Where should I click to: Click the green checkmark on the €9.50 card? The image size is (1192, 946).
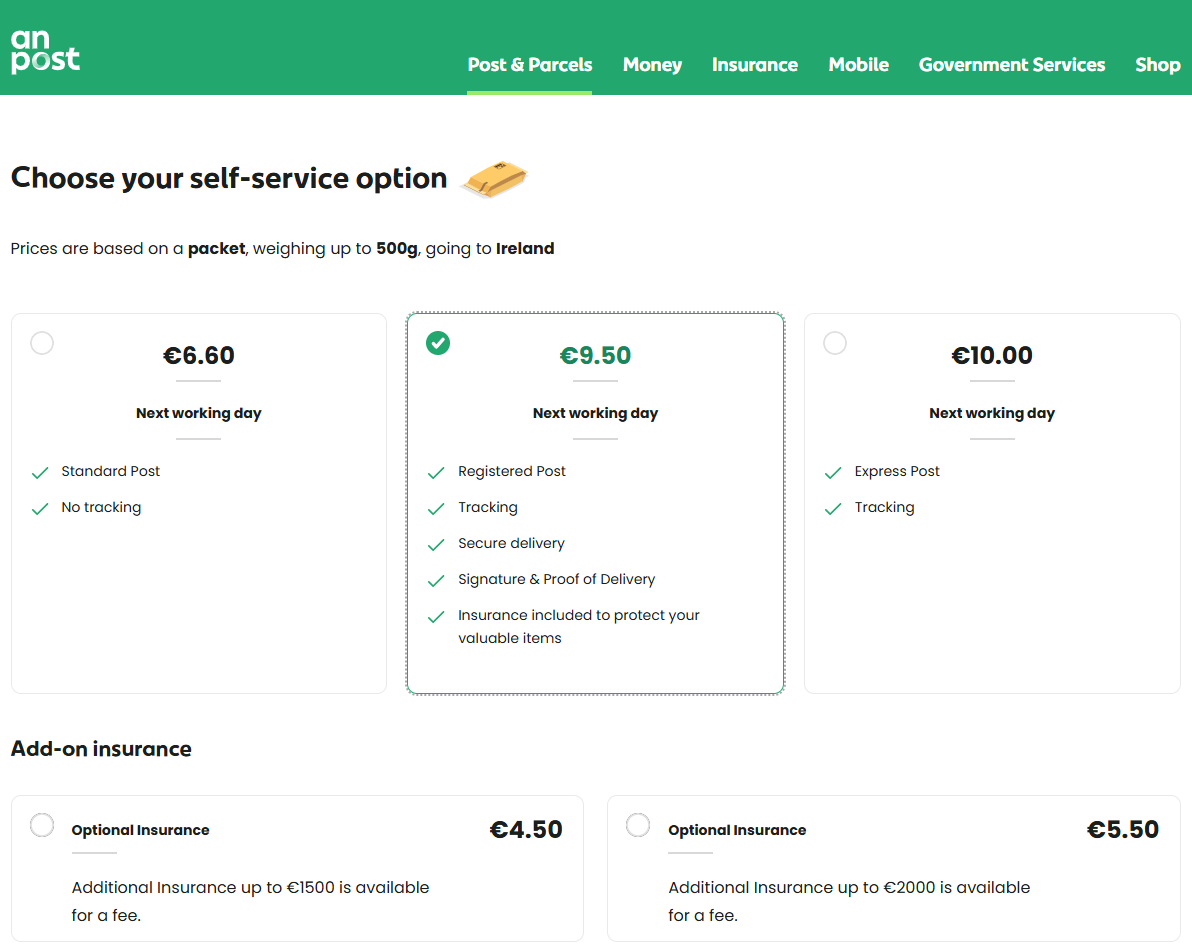438,343
